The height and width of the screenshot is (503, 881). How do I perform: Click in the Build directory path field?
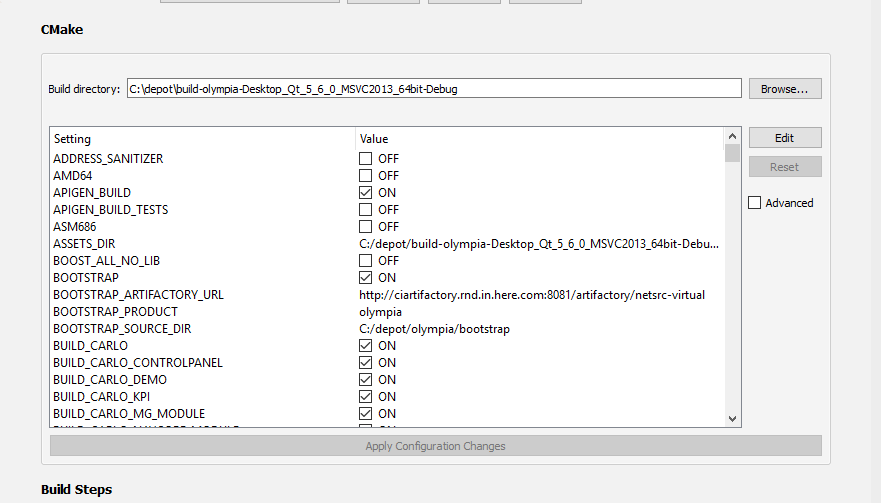coord(433,89)
